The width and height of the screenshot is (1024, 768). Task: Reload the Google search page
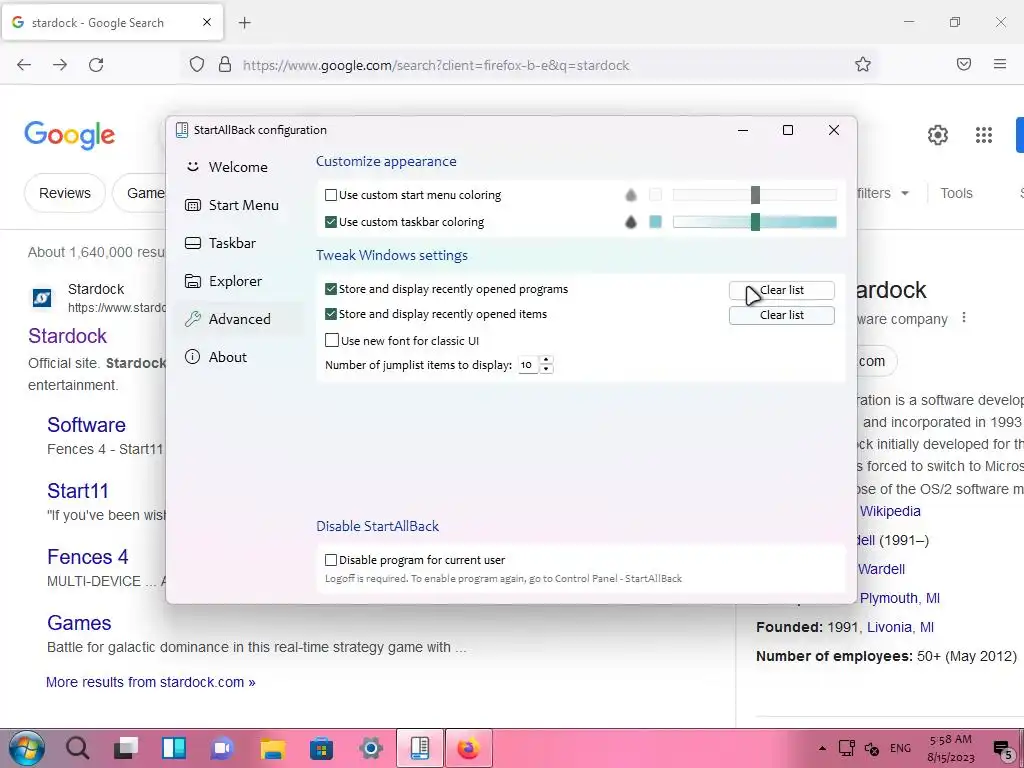96,65
